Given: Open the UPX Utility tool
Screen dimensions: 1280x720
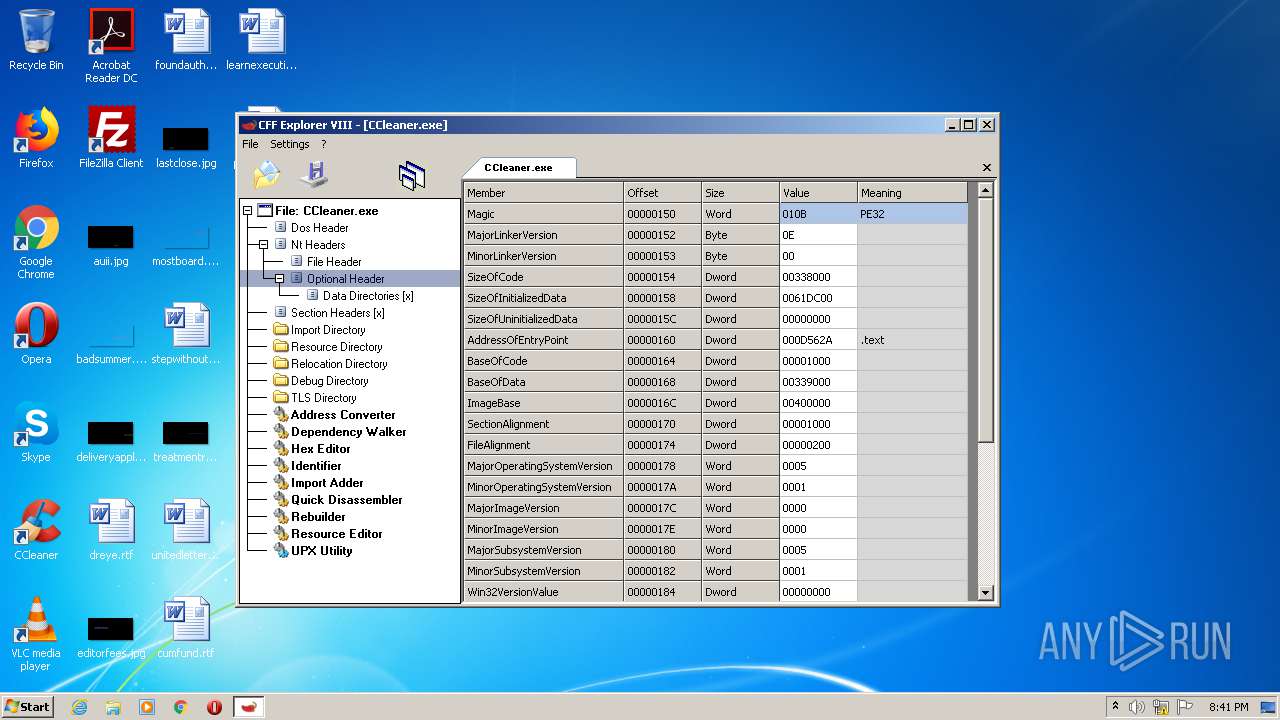Looking at the screenshot, I should point(321,551).
